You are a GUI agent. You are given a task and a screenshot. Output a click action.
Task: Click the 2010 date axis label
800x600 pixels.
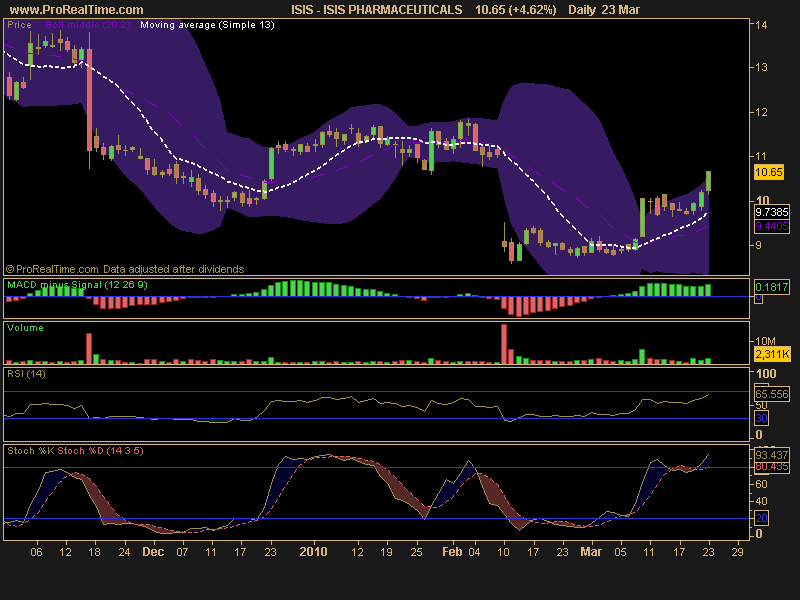[x=313, y=552]
